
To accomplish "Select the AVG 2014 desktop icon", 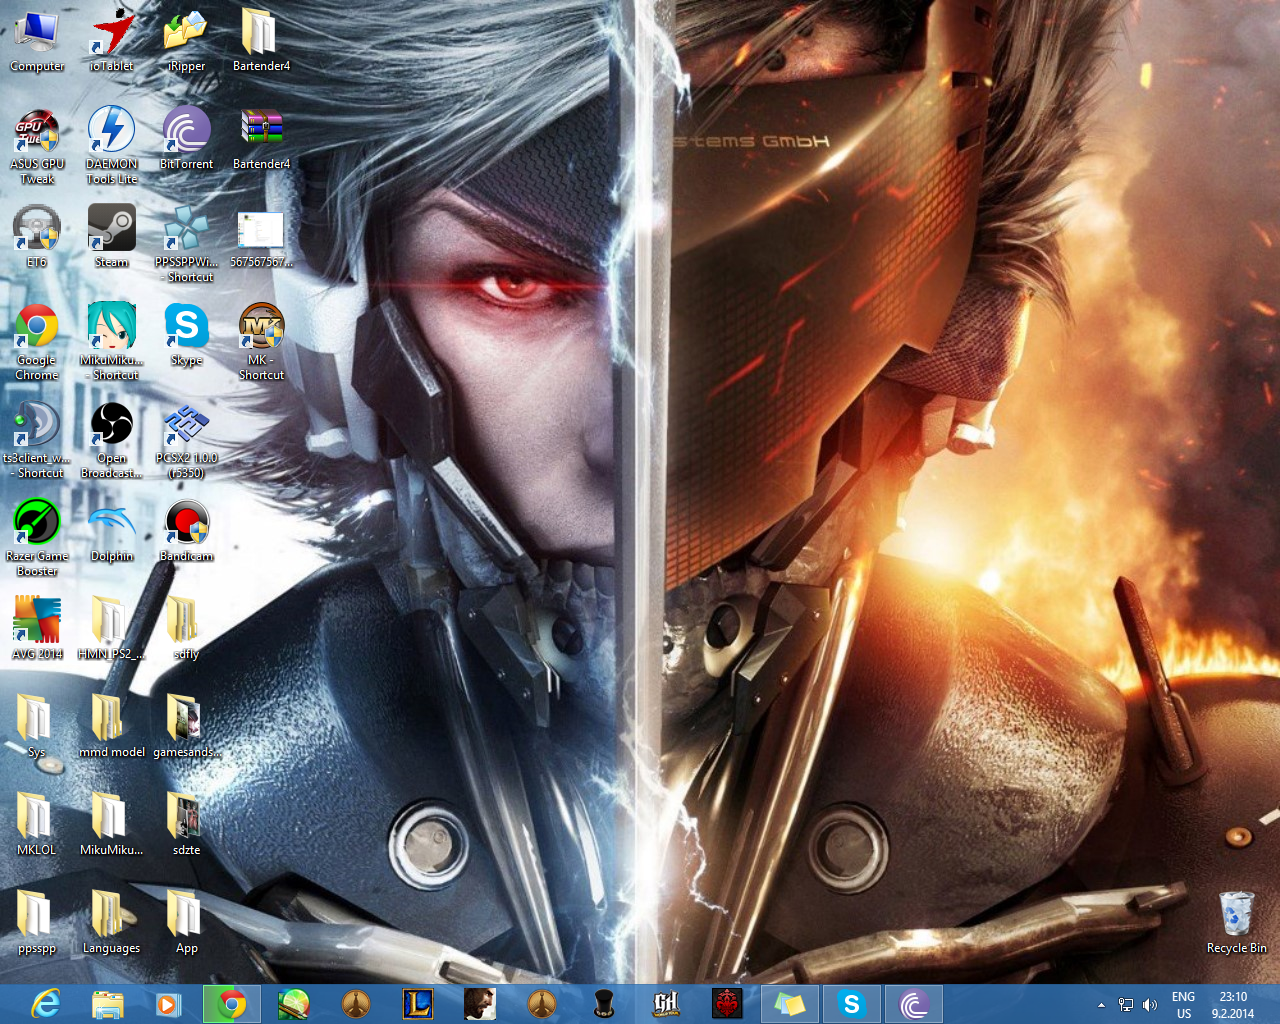I will pos(37,628).
